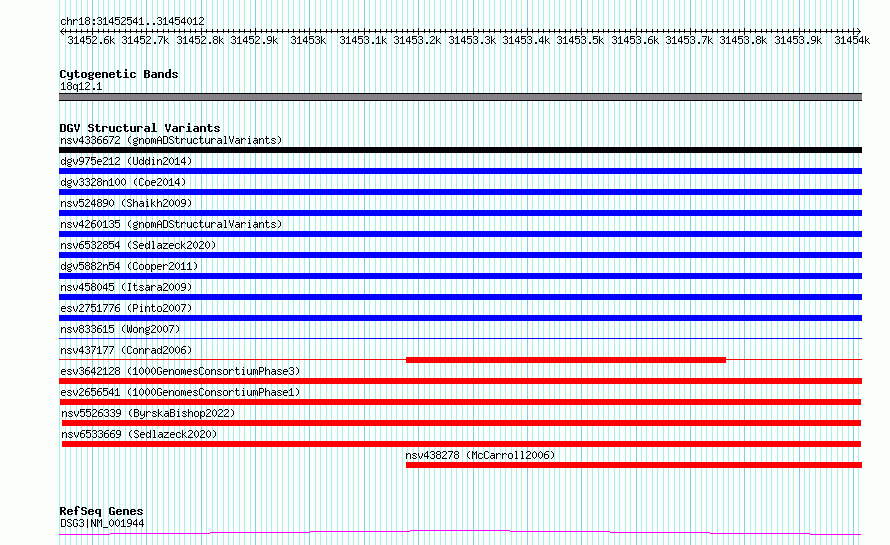Open variant esv2656541 (1000GenomesConsortiumPhase1) label
The image size is (890, 545).
[x=180, y=392]
